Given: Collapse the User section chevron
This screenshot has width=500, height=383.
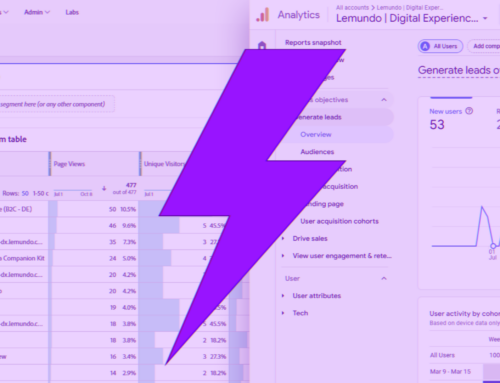Looking at the screenshot, I should click(384, 278).
